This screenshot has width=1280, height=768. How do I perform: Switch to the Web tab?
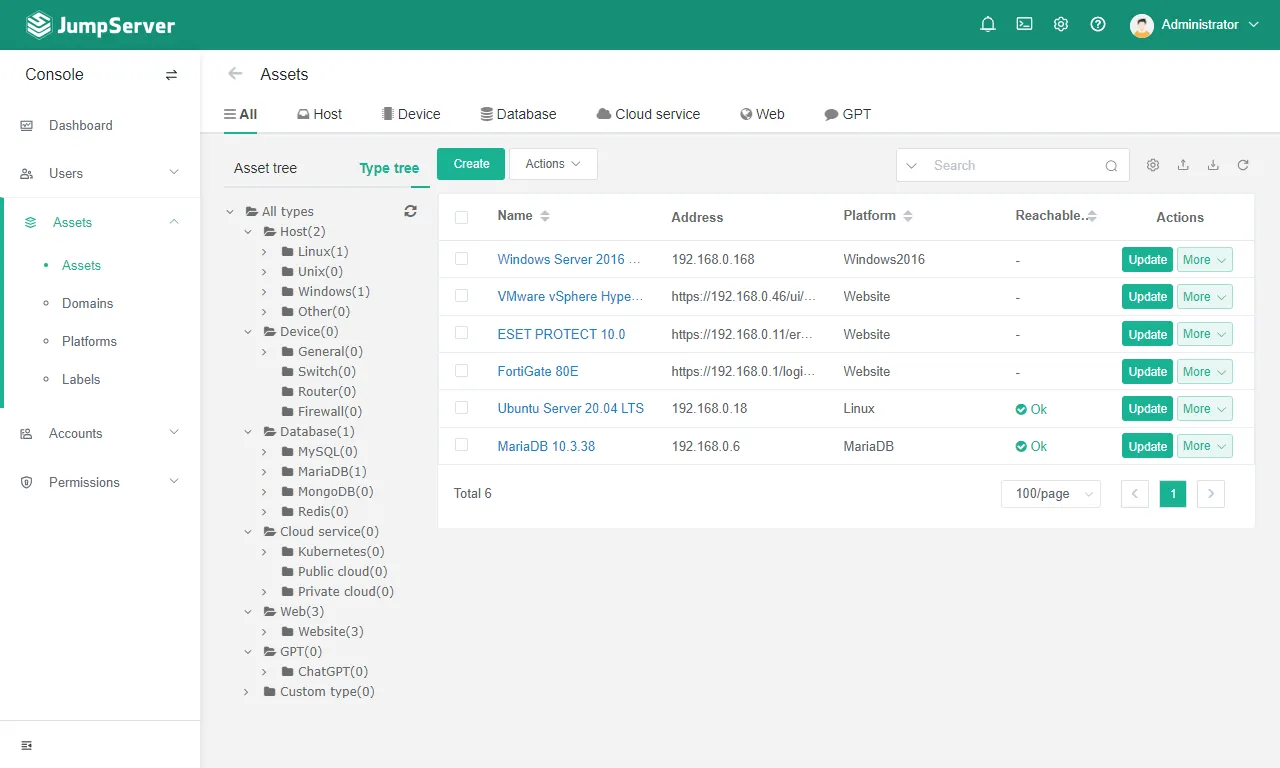[762, 114]
